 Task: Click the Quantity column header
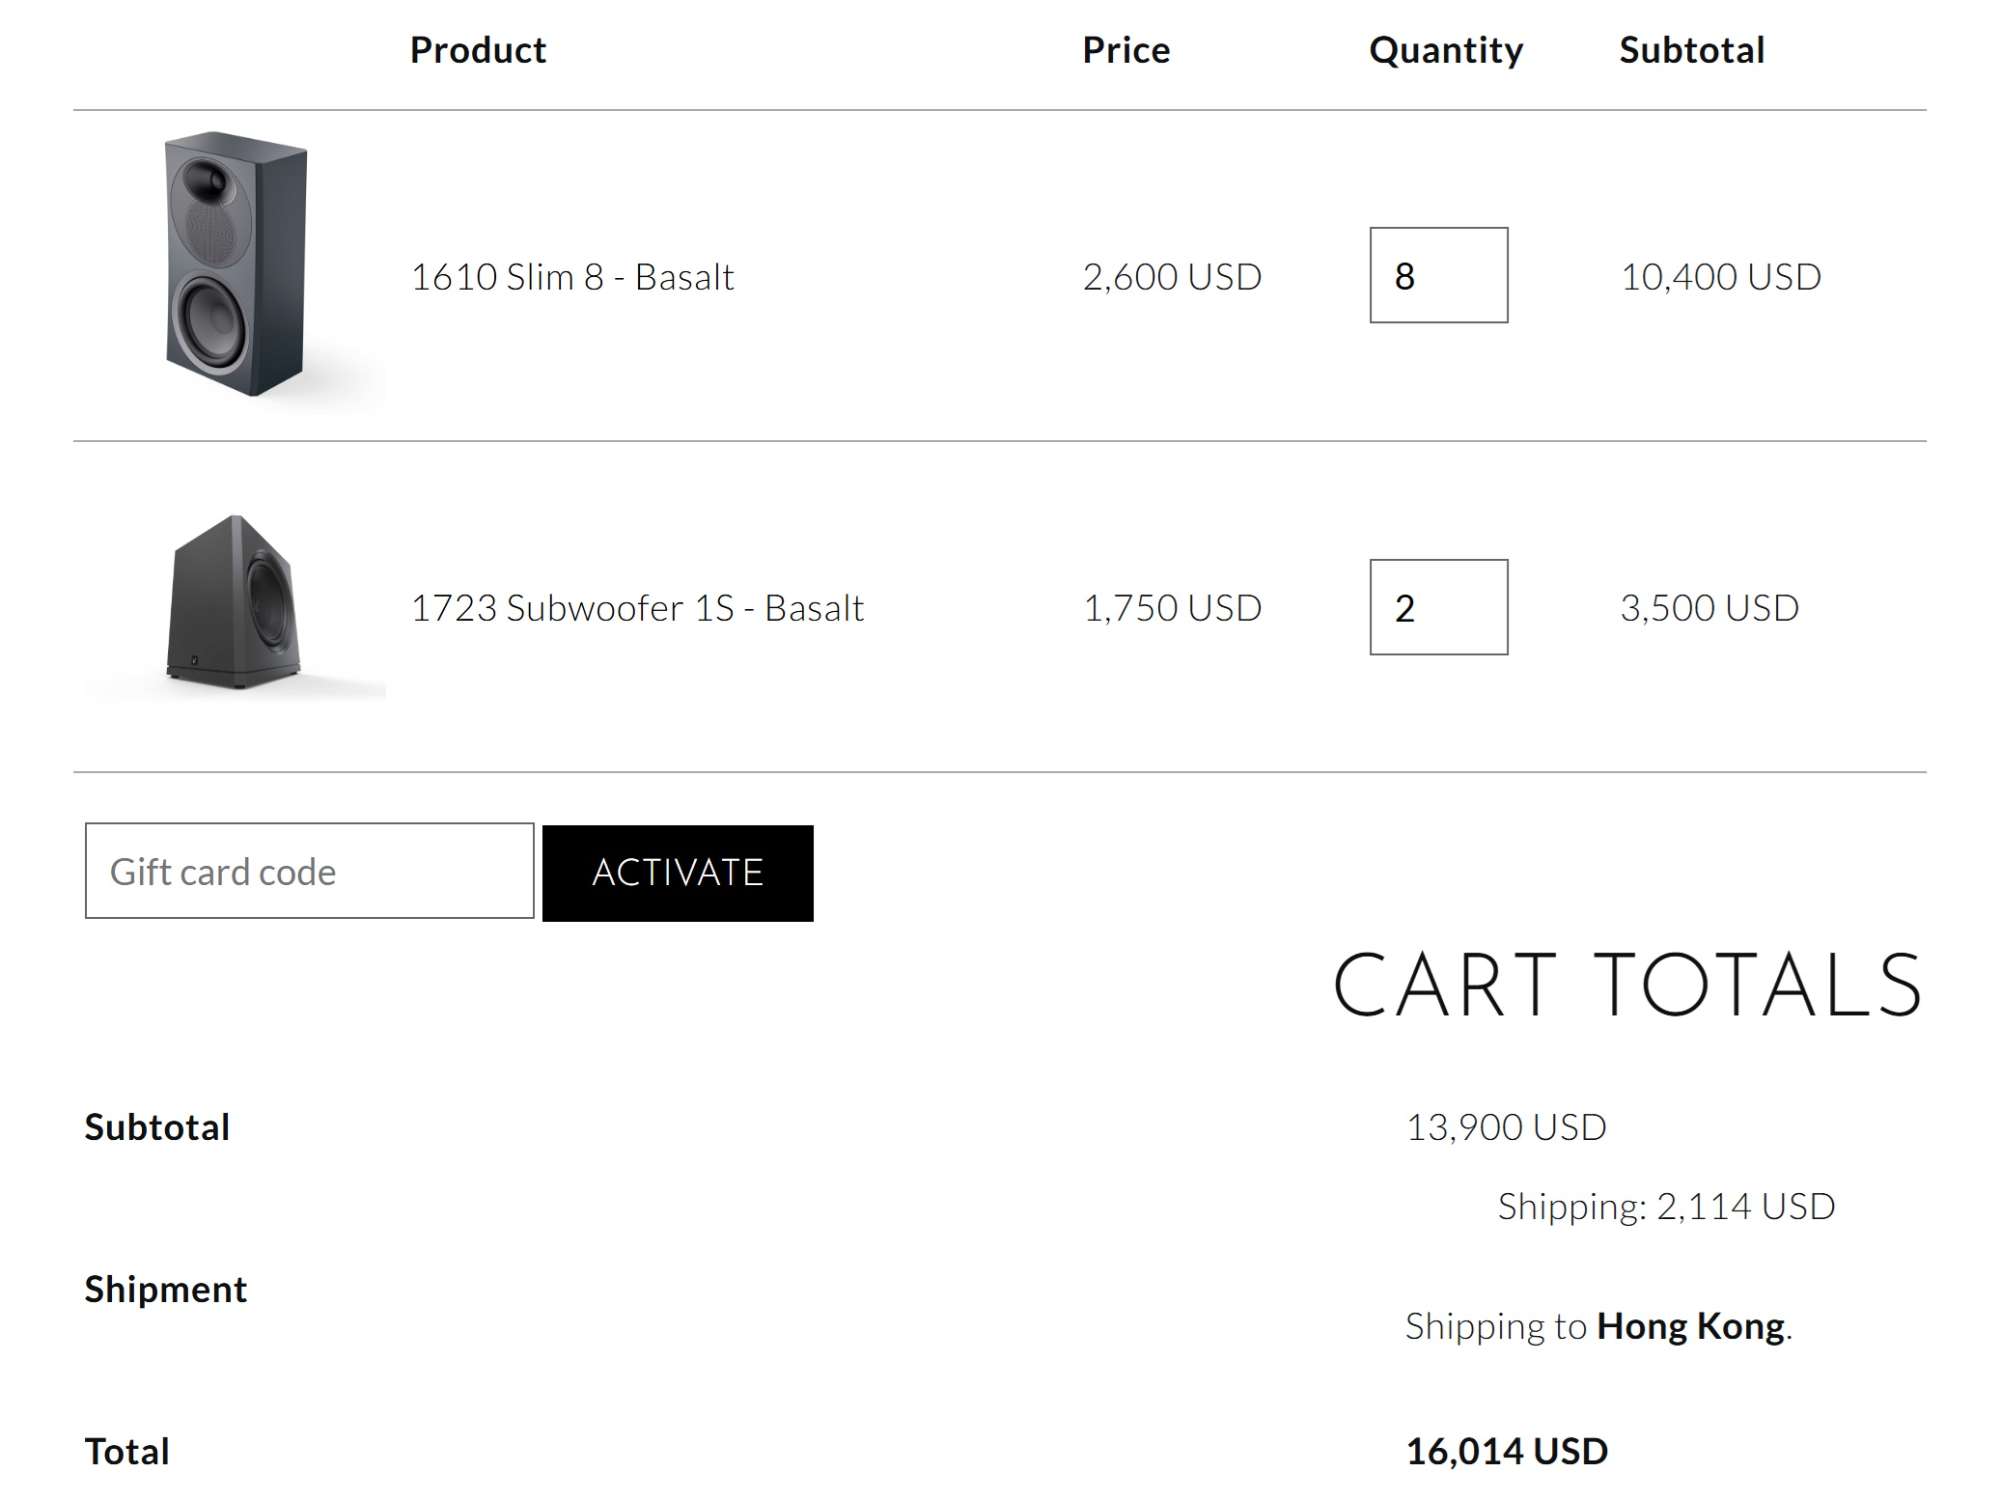coord(1446,51)
